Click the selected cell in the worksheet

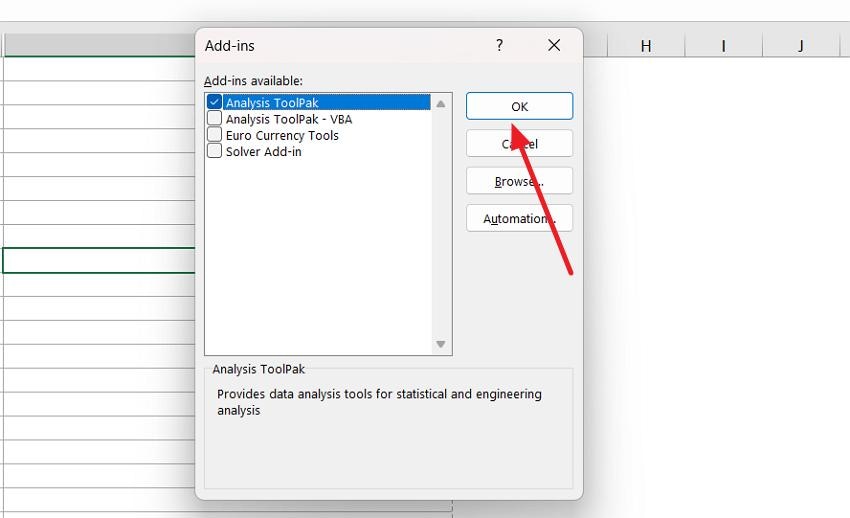point(99,260)
